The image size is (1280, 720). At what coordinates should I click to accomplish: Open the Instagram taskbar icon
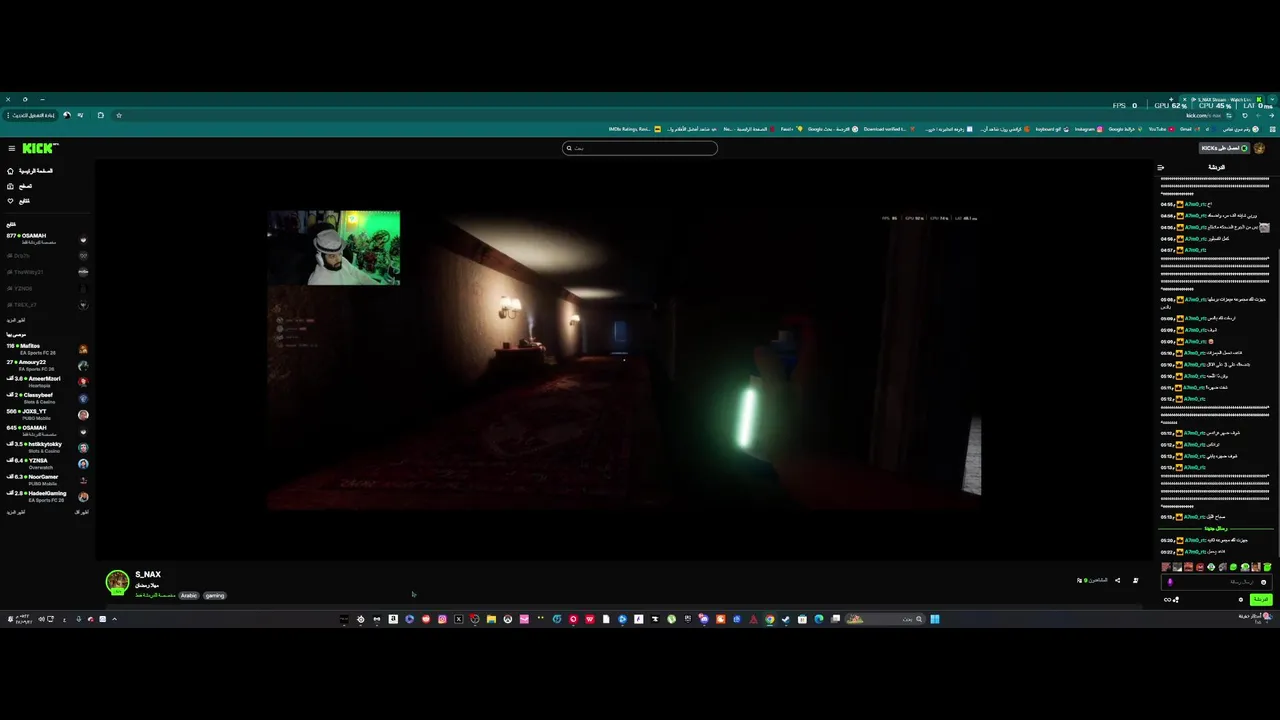pos(442,619)
